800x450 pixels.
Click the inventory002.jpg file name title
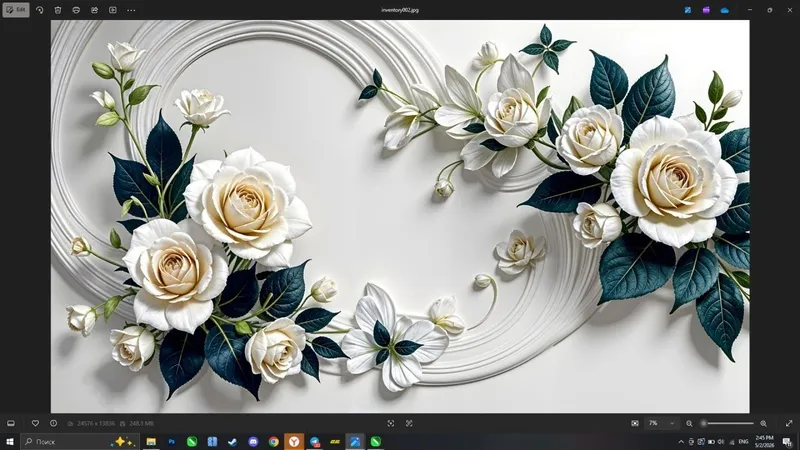400,10
